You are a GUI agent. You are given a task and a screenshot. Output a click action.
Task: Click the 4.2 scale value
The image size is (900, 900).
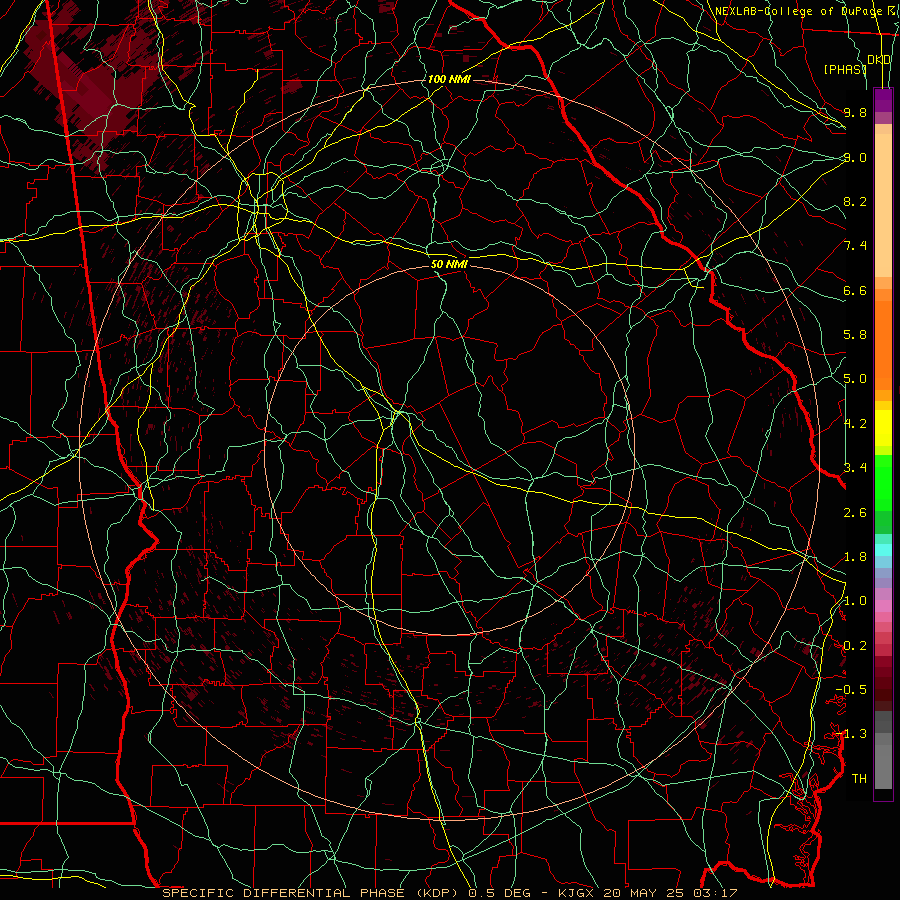click(x=855, y=424)
